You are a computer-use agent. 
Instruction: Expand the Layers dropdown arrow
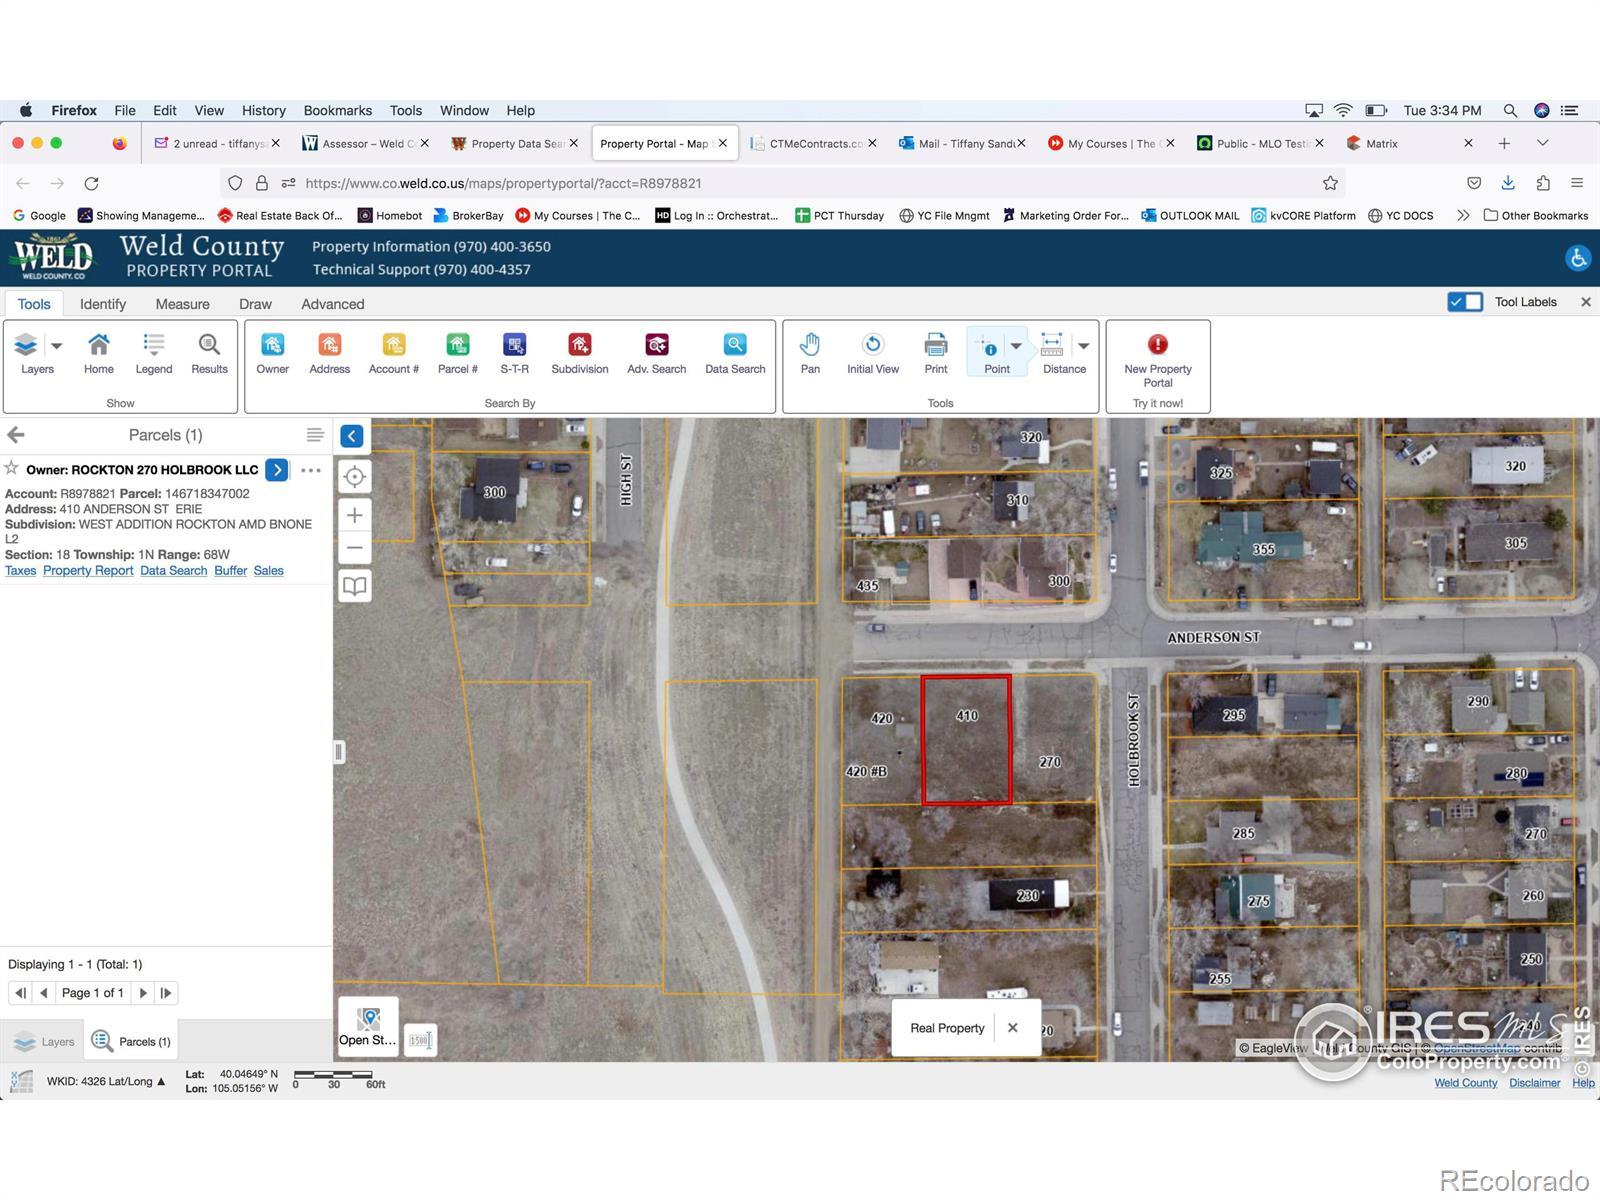(x=57, y=346)
